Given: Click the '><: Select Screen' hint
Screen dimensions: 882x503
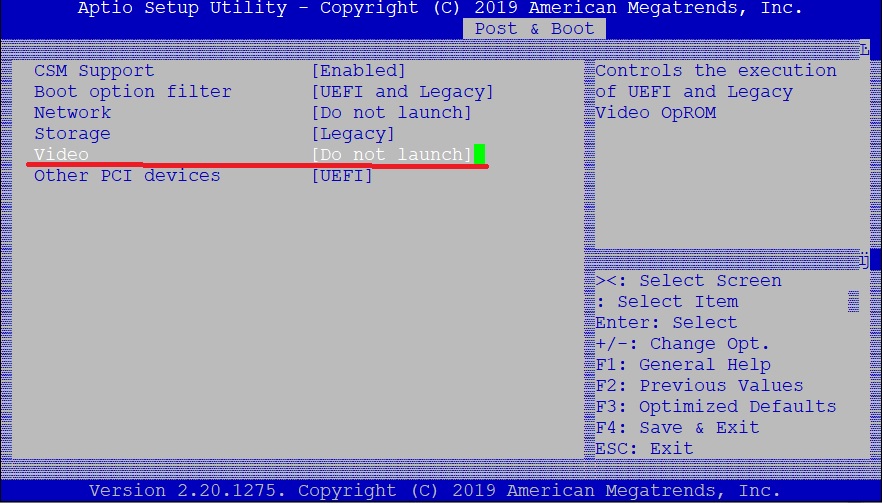Looking at the screenshot, I should coord(688,281).
